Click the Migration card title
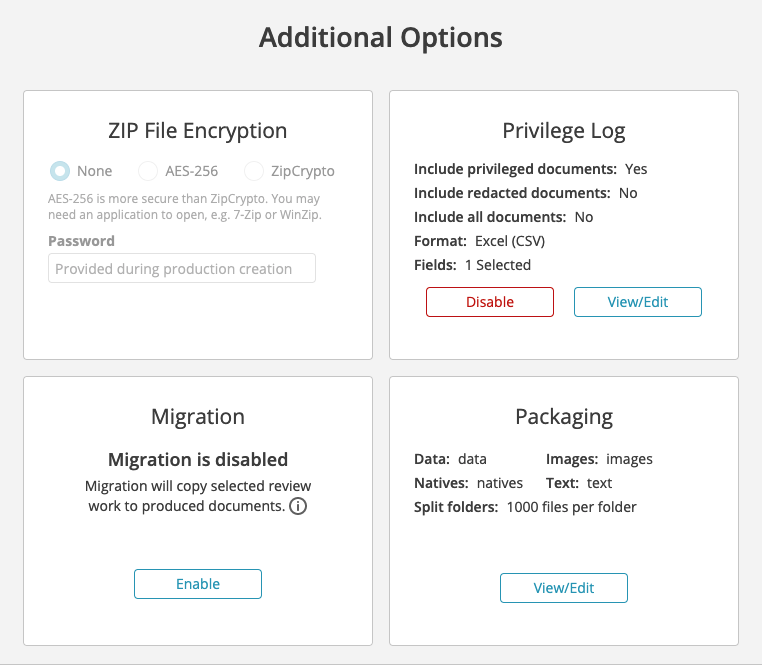 click(x=198, y=417)
